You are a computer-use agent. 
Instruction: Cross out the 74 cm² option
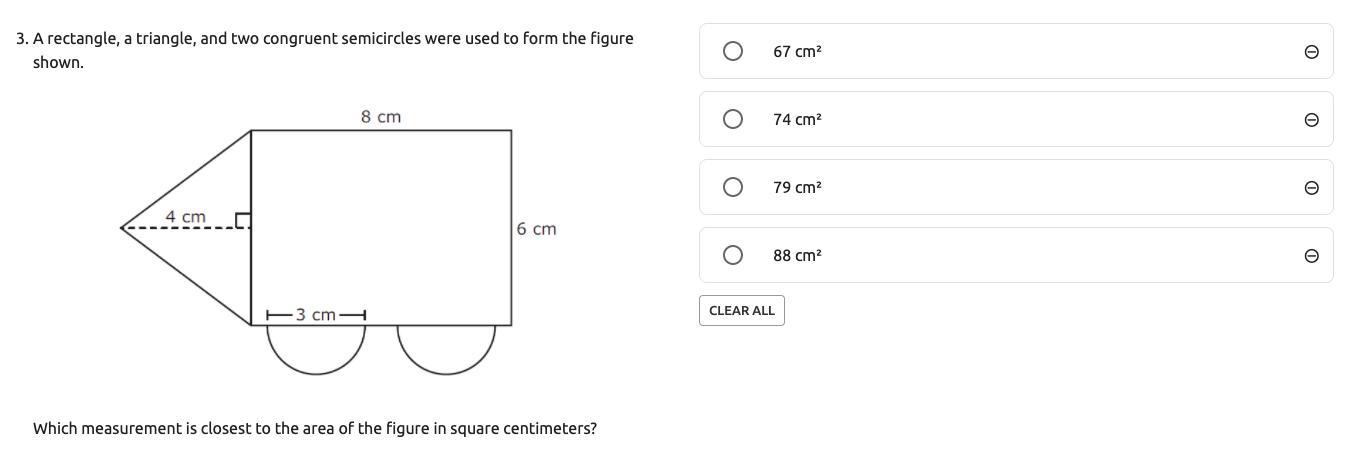tap(1311, 120)
